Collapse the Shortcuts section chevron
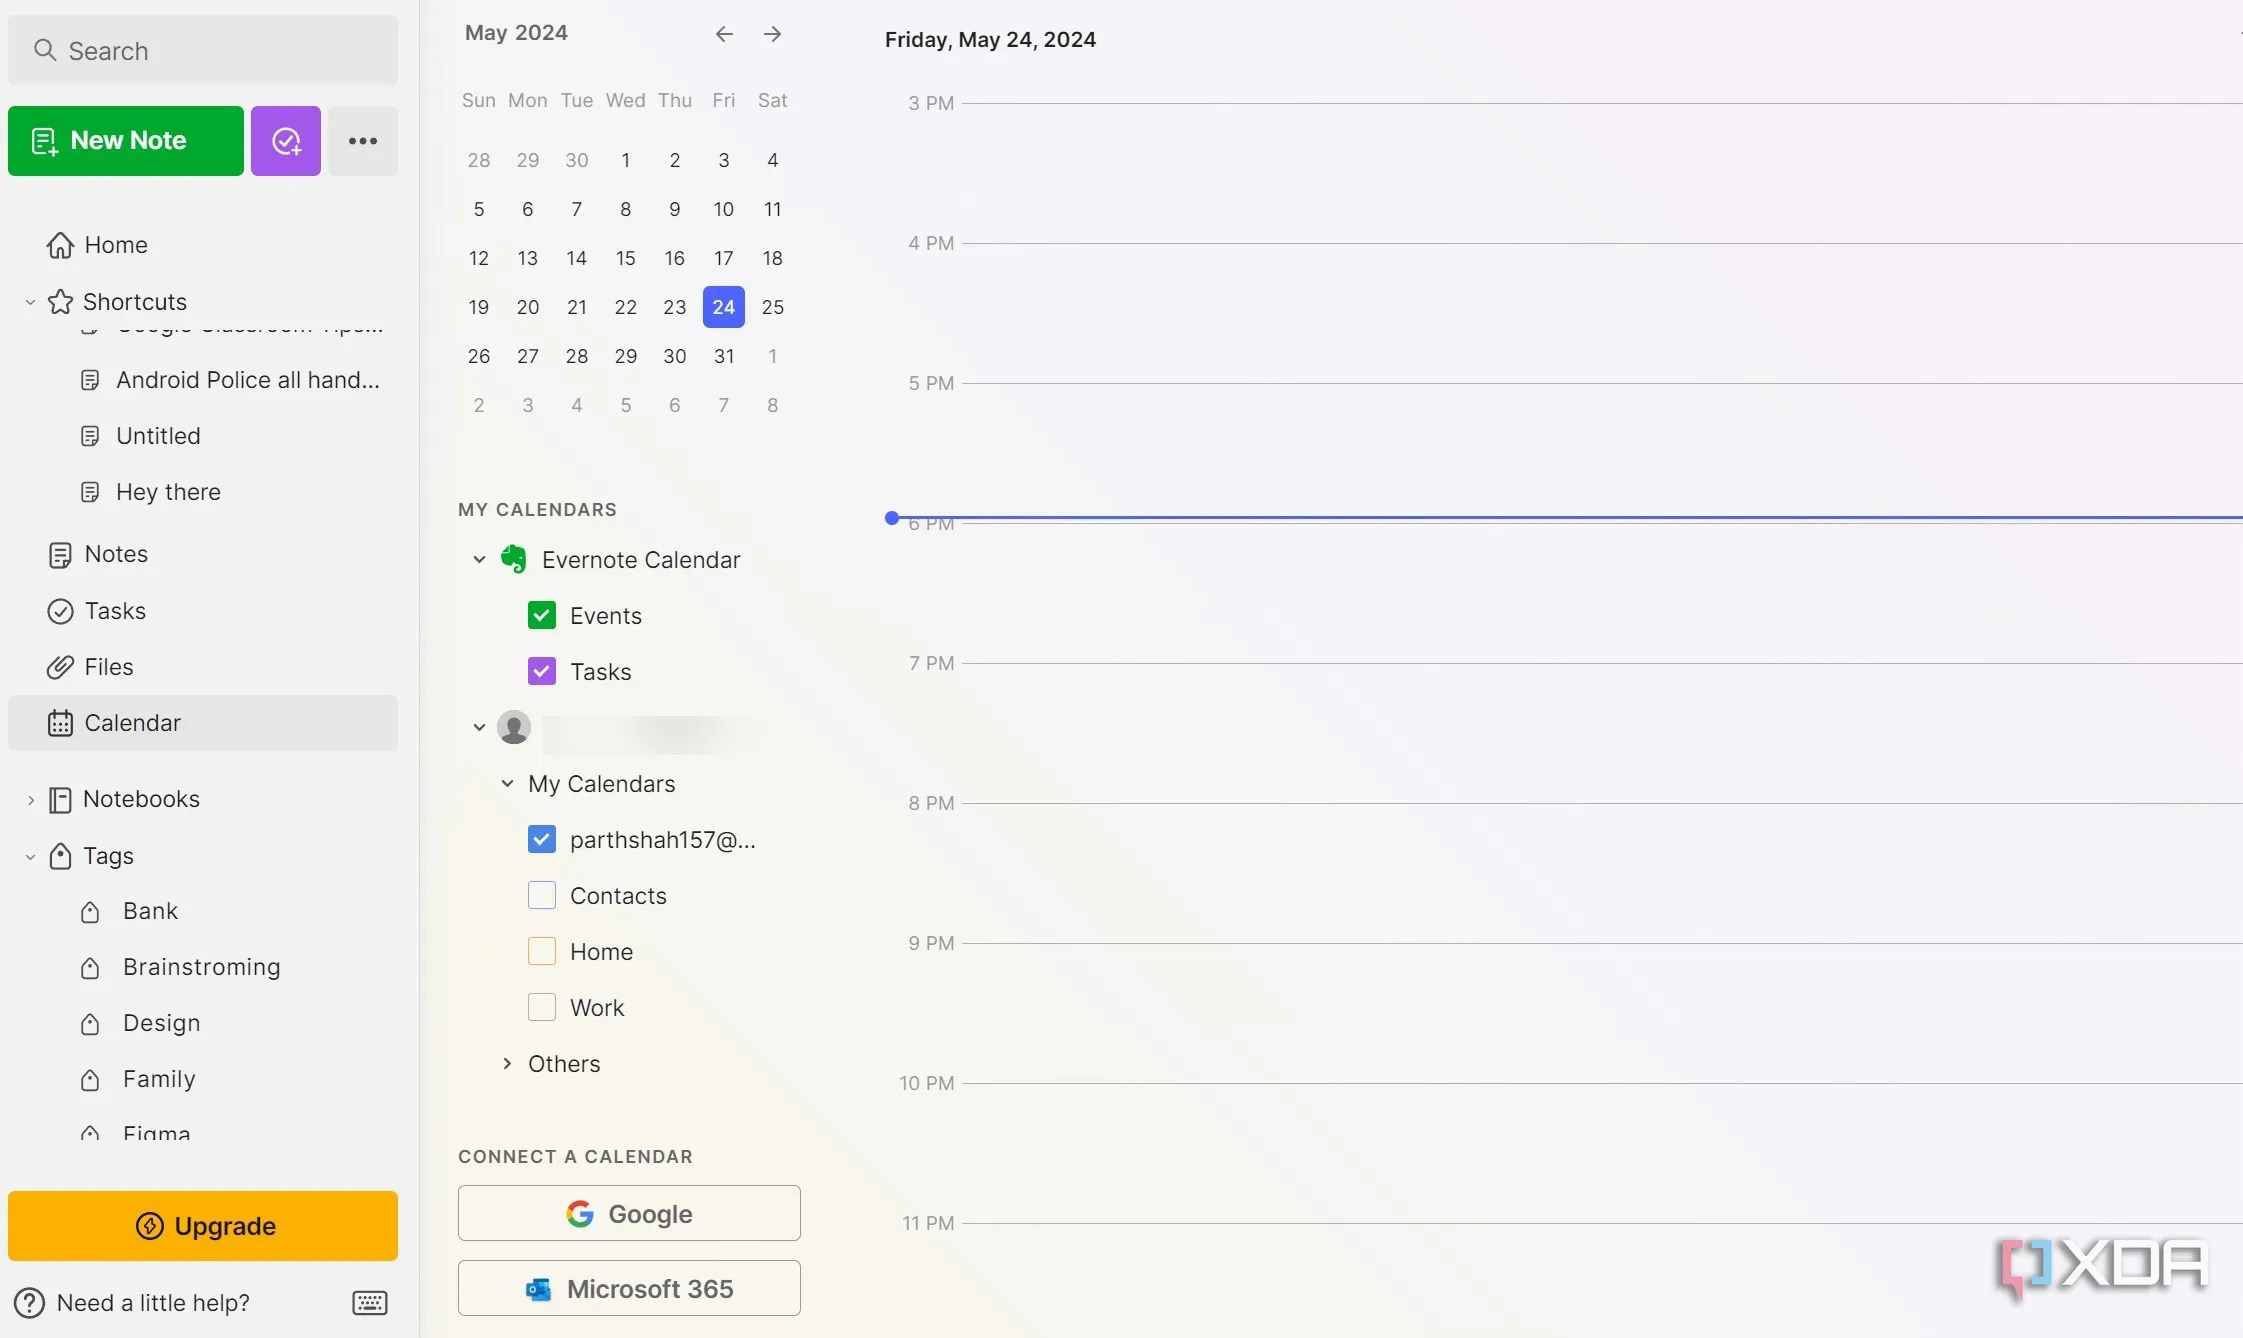This screenshot has width=2243, height=1338. [x=30, y=302]
